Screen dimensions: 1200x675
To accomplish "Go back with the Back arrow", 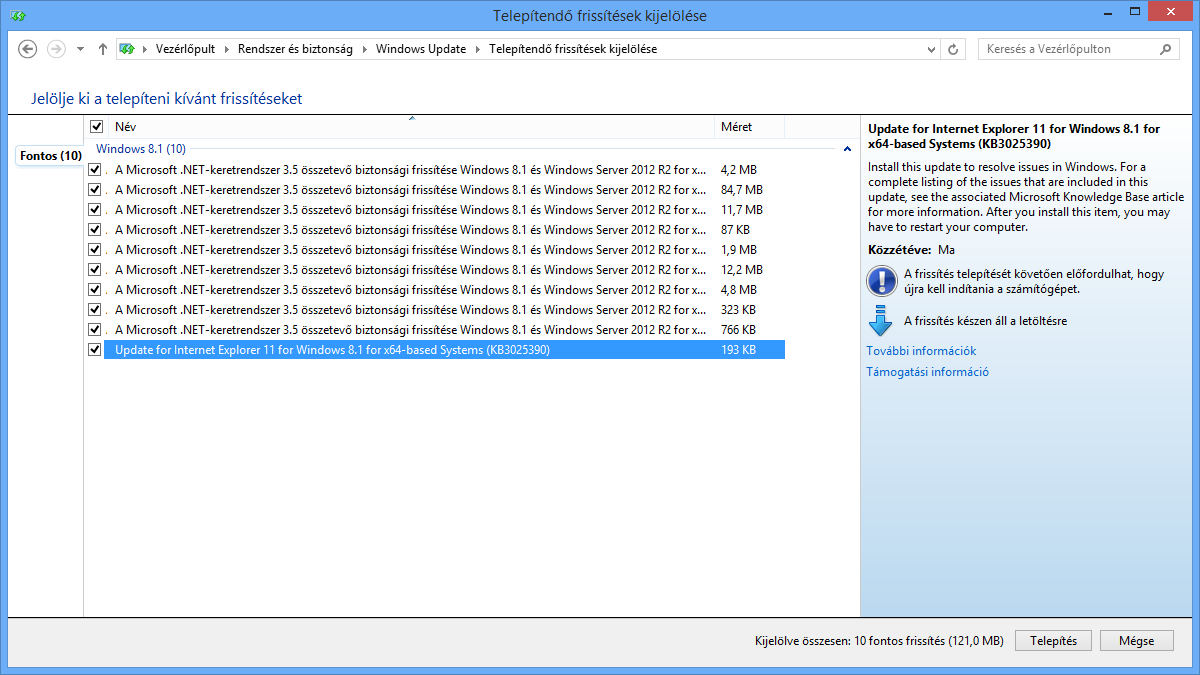I will pyautogui.click(x=28, y=49).
